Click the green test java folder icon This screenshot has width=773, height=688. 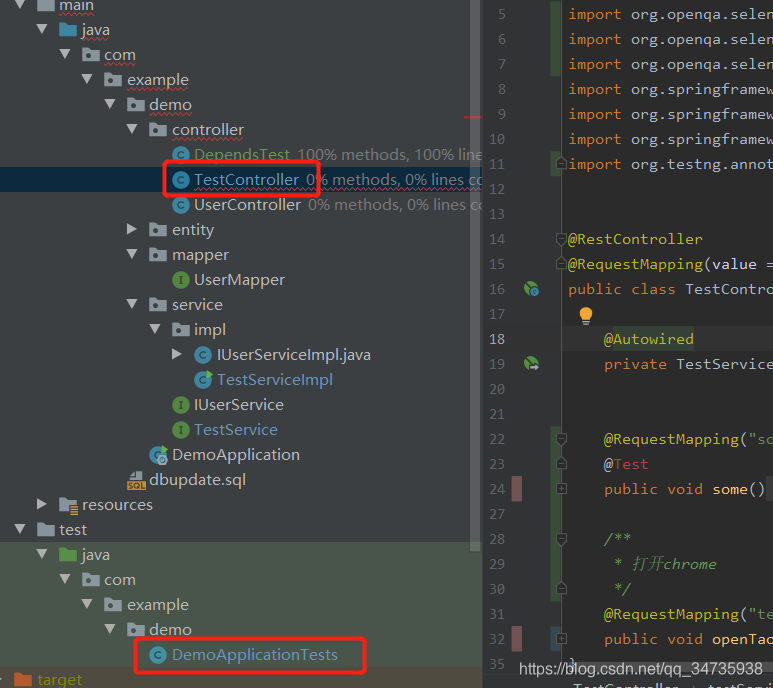68,554
